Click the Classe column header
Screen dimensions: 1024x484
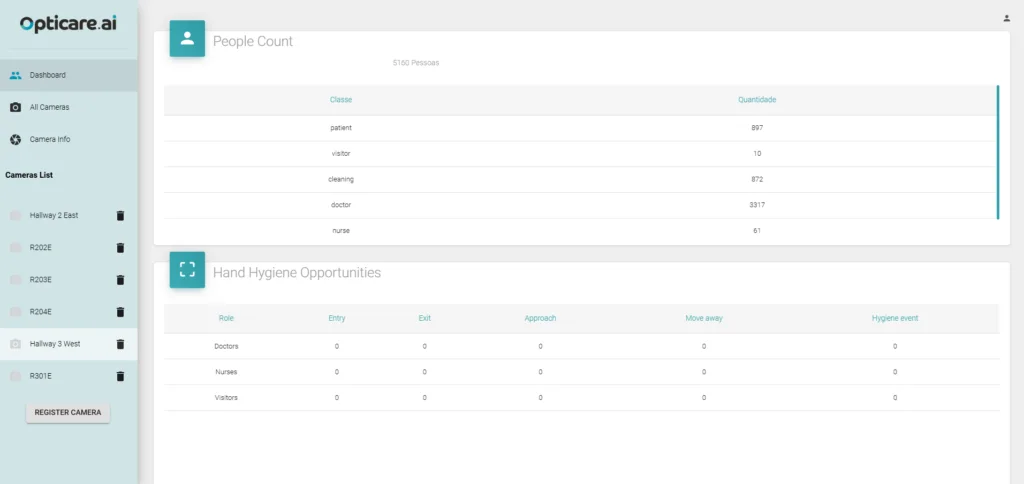(341, 100)
